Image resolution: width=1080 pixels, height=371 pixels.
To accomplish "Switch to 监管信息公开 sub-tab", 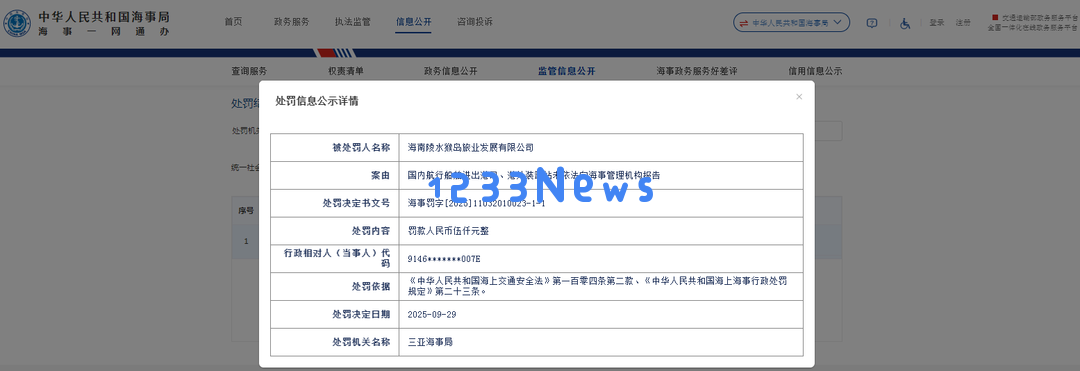I will [x=566, y=71].
